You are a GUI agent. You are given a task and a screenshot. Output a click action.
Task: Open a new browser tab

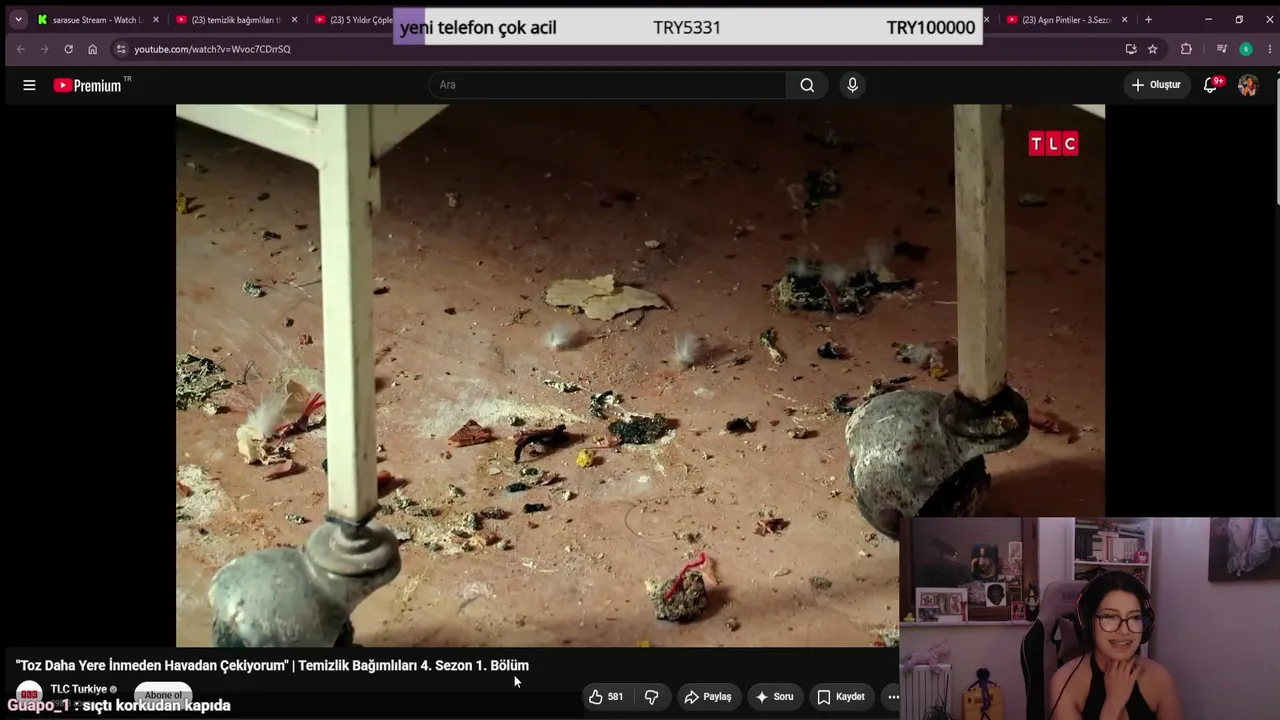pos(1148,20)
